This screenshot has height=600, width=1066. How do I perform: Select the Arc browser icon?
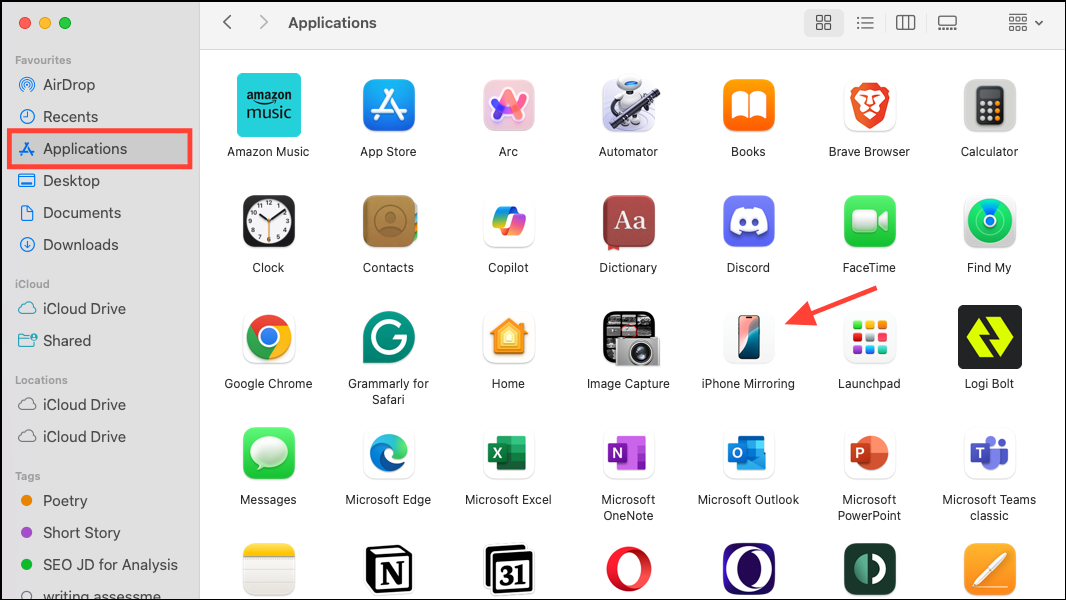(509, 105)
